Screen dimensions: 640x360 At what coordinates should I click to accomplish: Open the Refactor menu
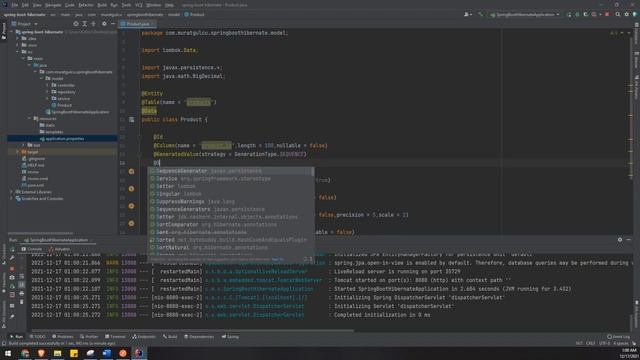click(x=86, y=5)
